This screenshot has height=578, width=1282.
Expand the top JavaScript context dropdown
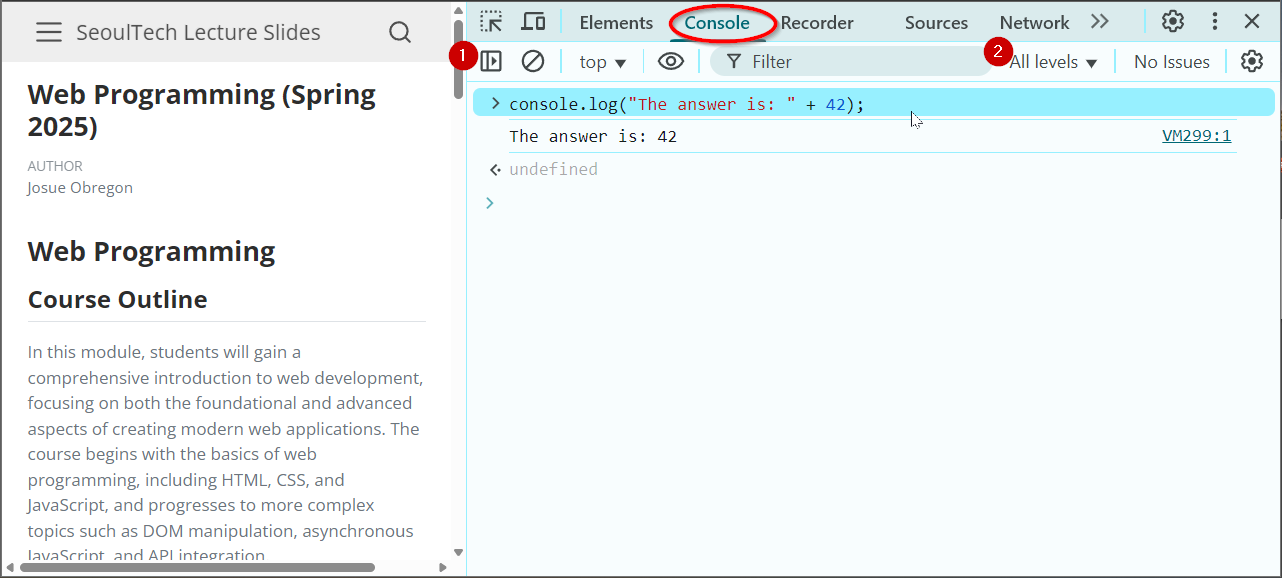(602, 62)
